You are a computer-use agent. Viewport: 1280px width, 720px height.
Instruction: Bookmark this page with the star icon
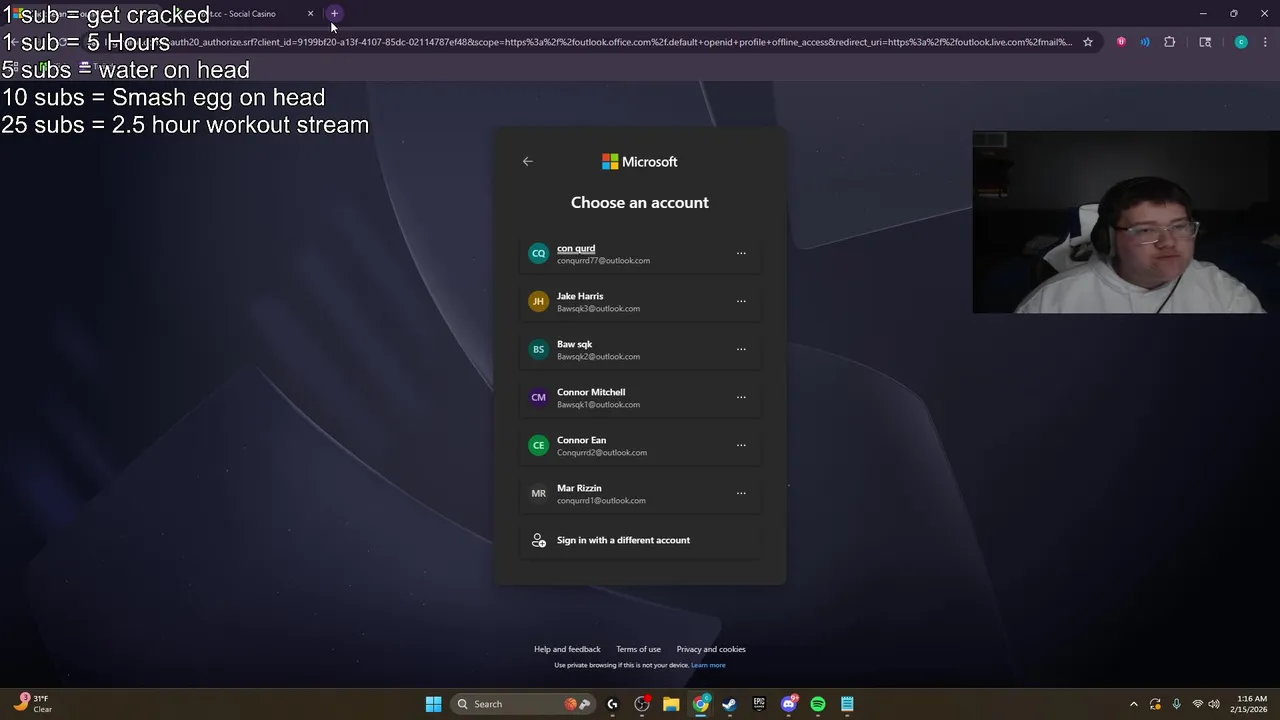point(1088,42)
